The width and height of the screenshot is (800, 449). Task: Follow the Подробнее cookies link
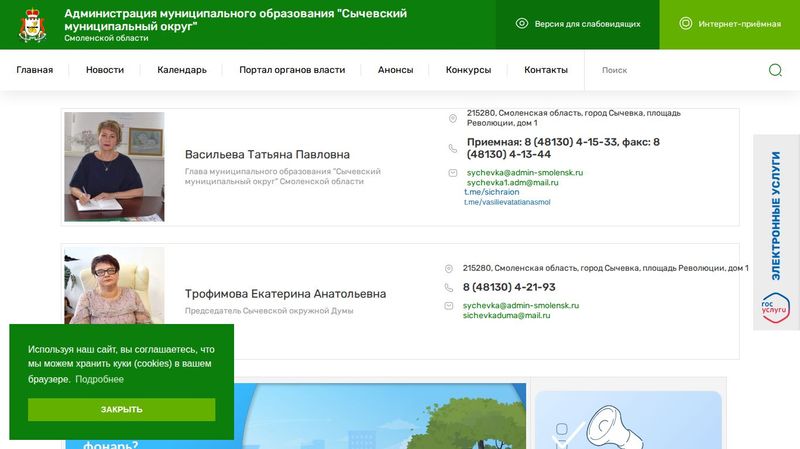[x=99, y=379]
